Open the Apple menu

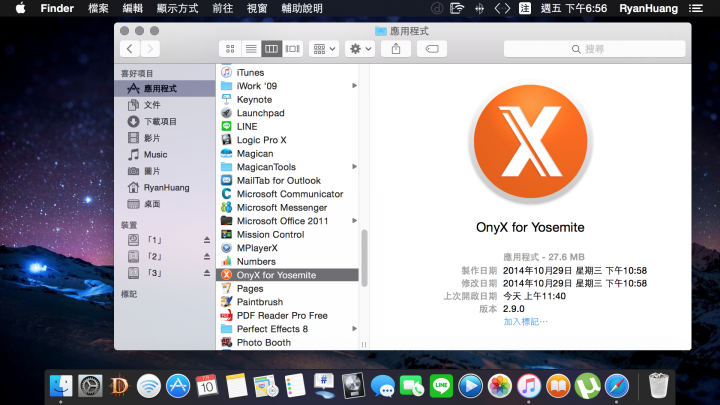tap(21, 8)
